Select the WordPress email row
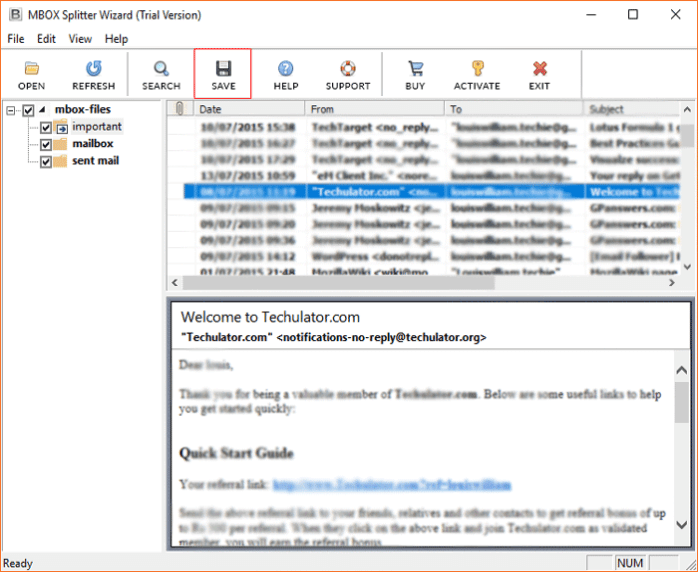Viewport: 698px width, 572px height. pyautogui.click(x=424, y=257)
